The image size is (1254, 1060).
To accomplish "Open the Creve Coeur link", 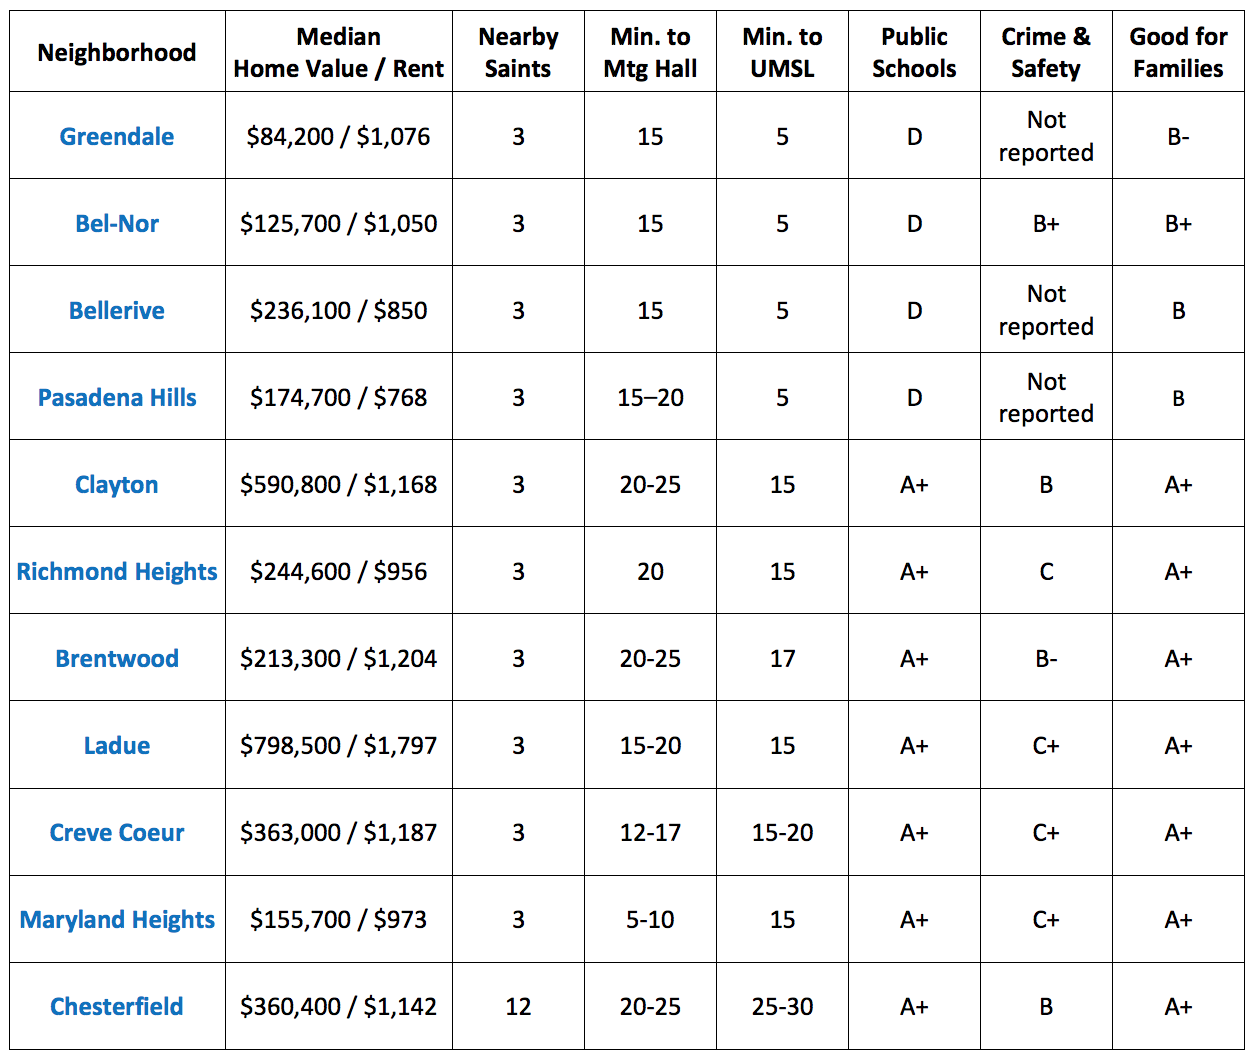I will coord(117,833).
